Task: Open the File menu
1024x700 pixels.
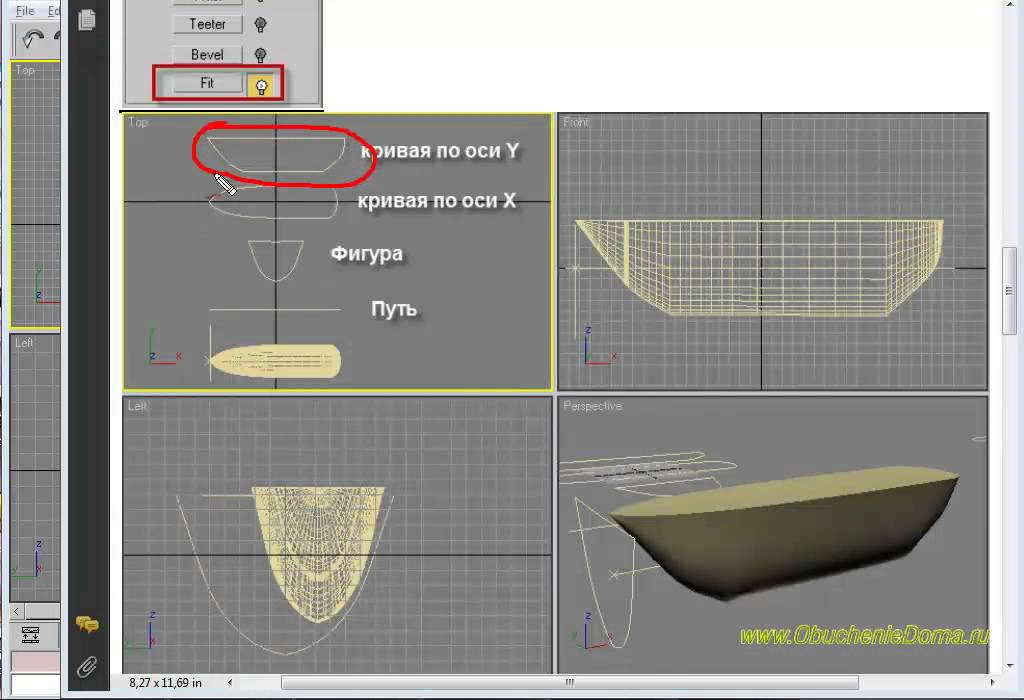Action: [25, 11]
